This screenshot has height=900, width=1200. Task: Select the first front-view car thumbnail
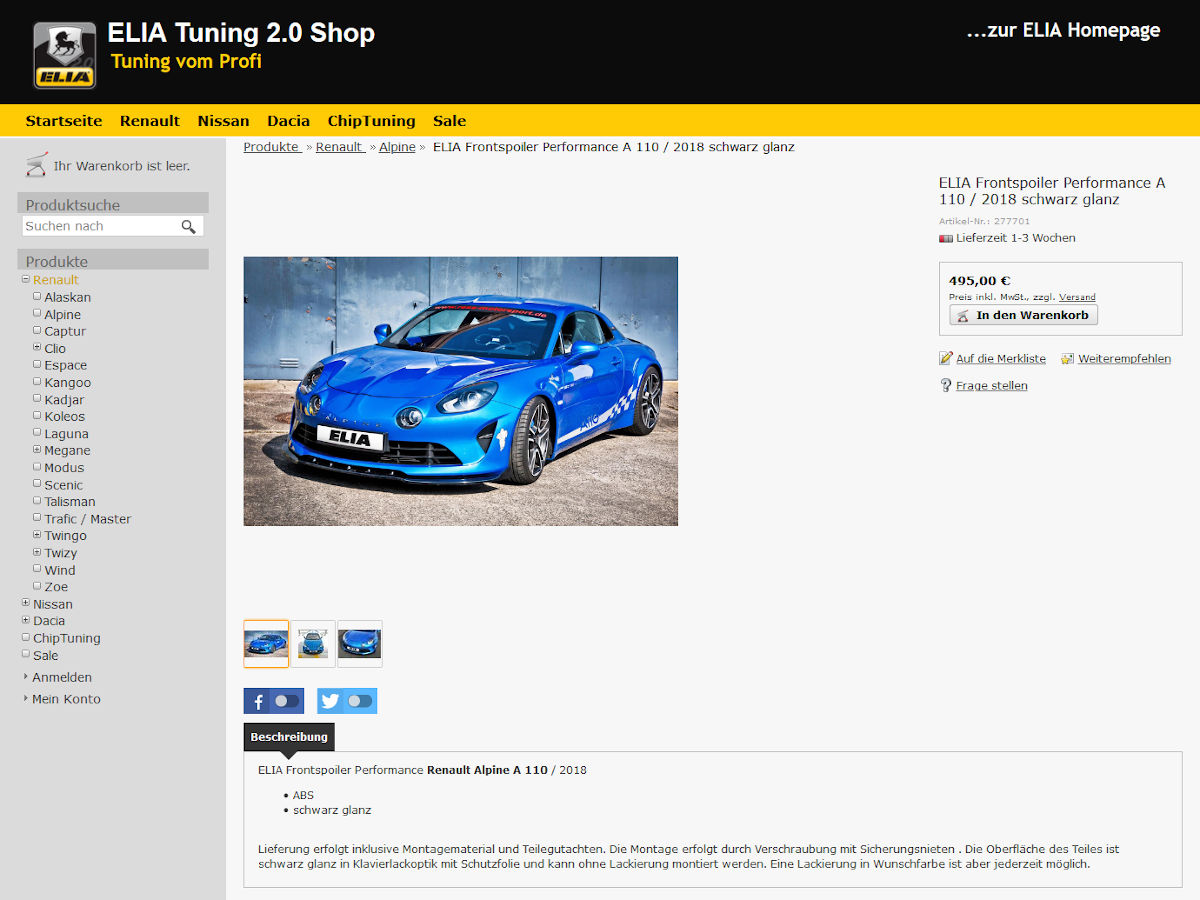[x=266, y=644]
